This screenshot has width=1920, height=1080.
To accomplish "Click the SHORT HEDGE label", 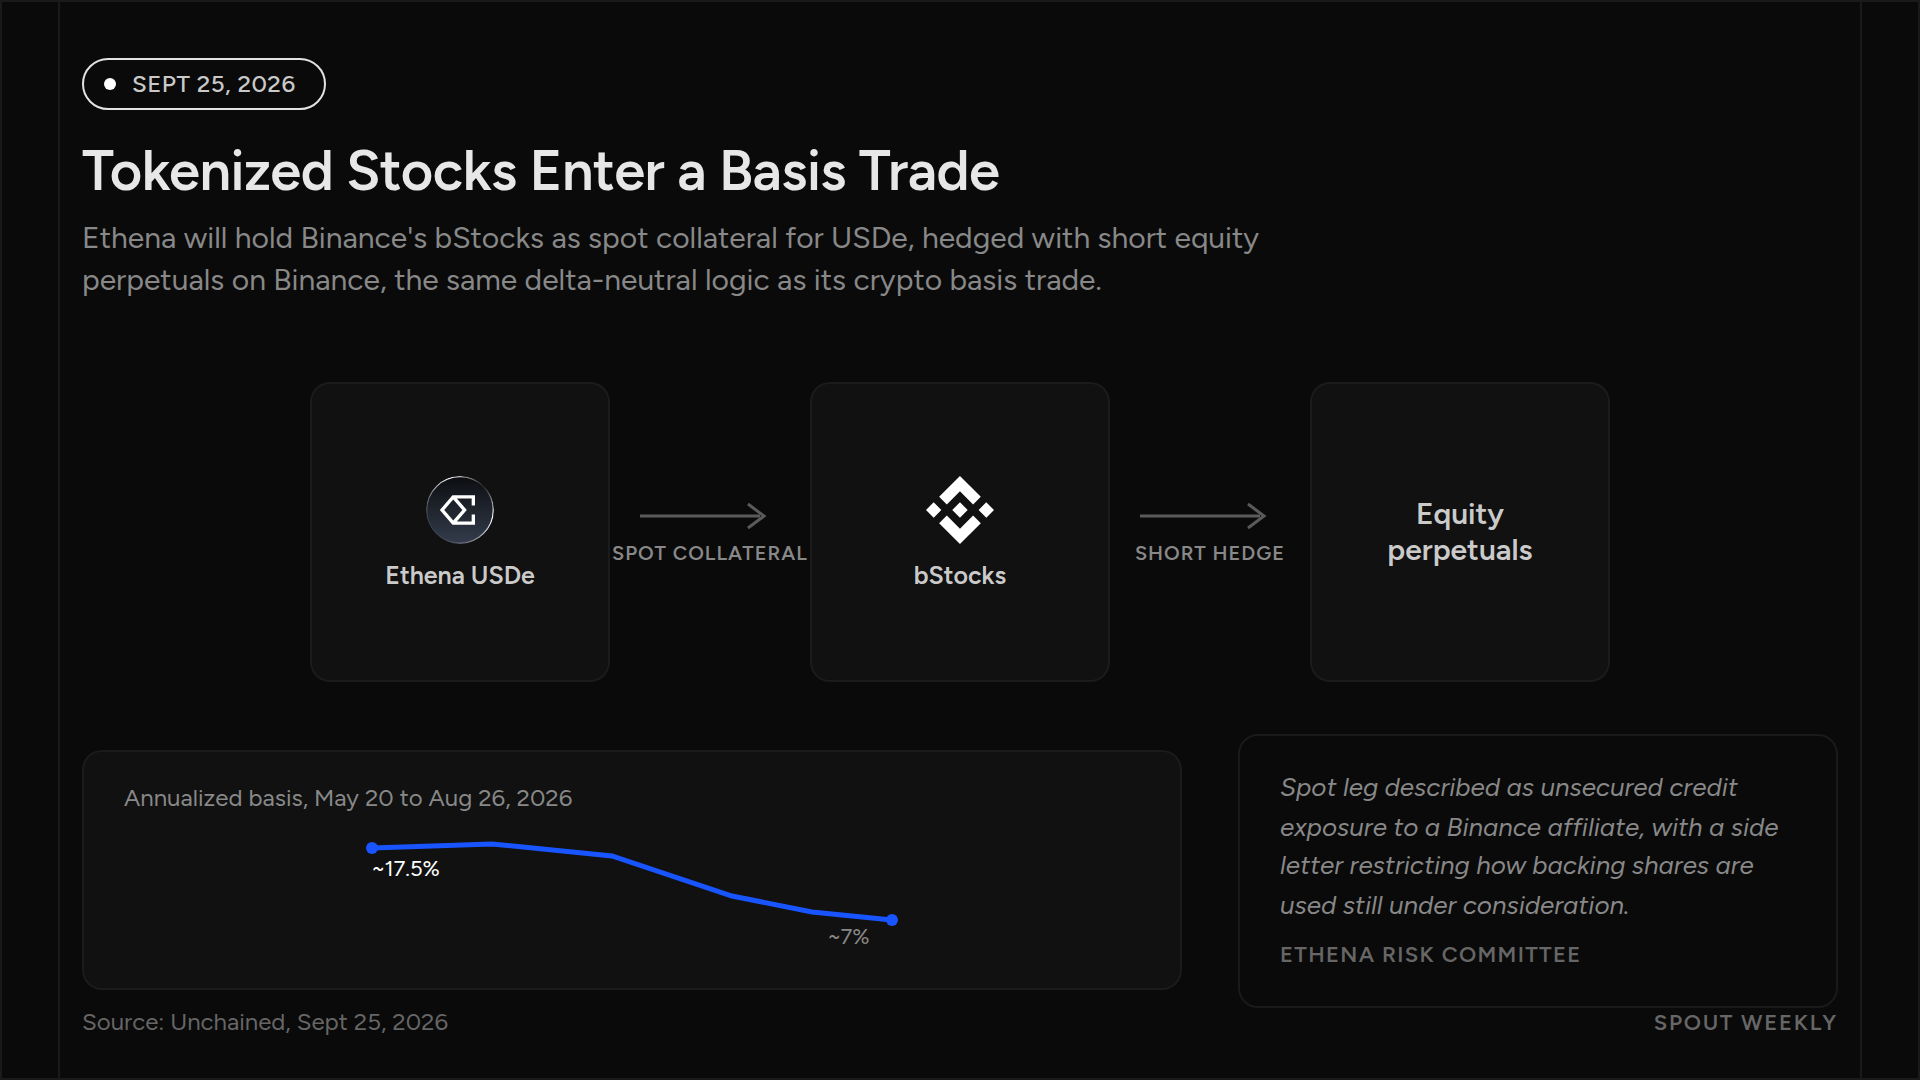I will click(x=1209, y=553).
